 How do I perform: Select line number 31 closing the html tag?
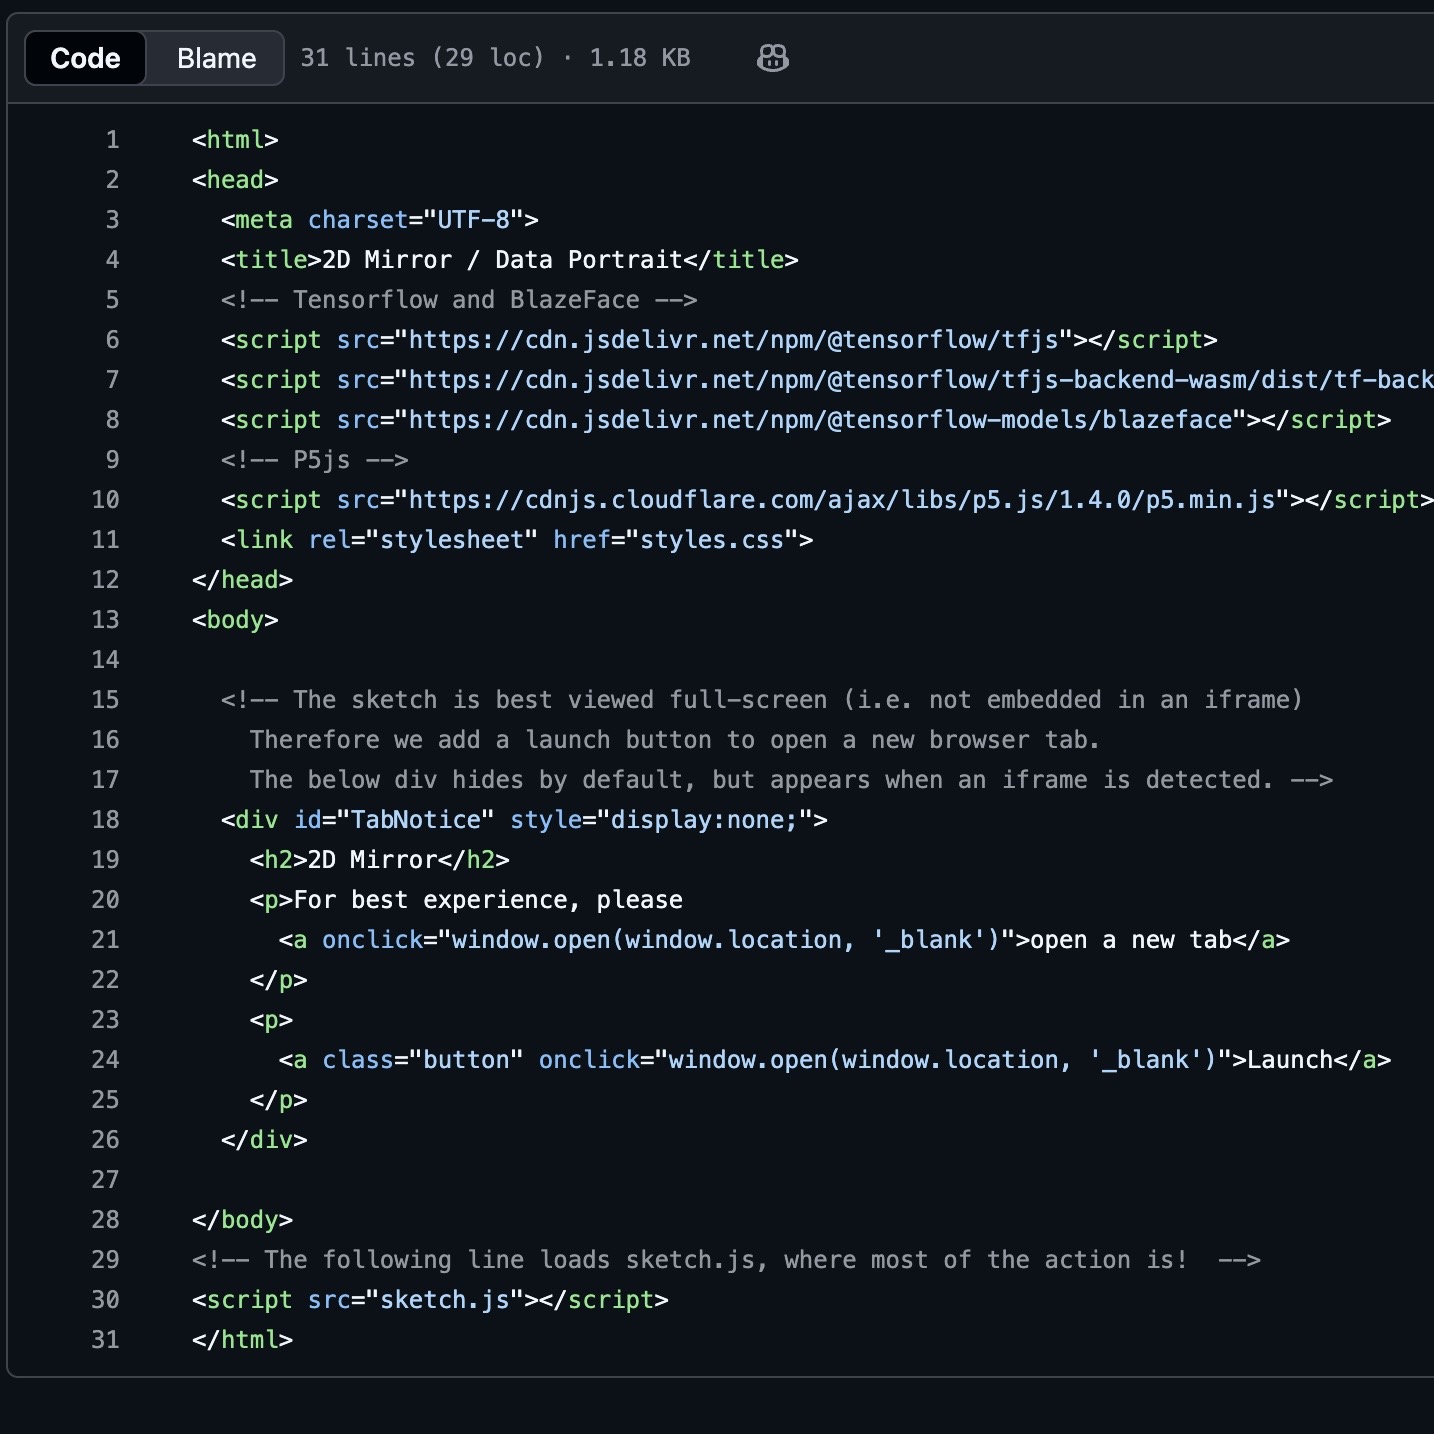point(105,1340)
